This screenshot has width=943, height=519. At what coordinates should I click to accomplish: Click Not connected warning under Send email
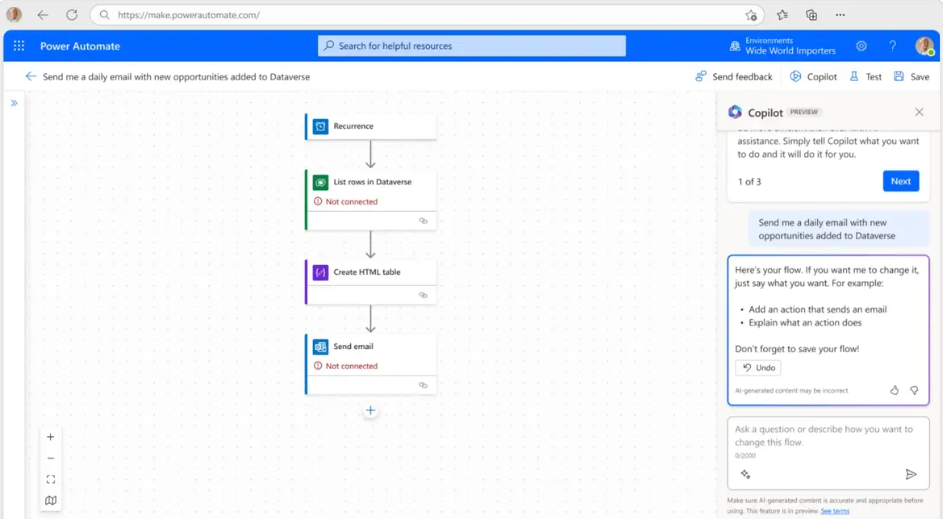click(x=346, y=366)
